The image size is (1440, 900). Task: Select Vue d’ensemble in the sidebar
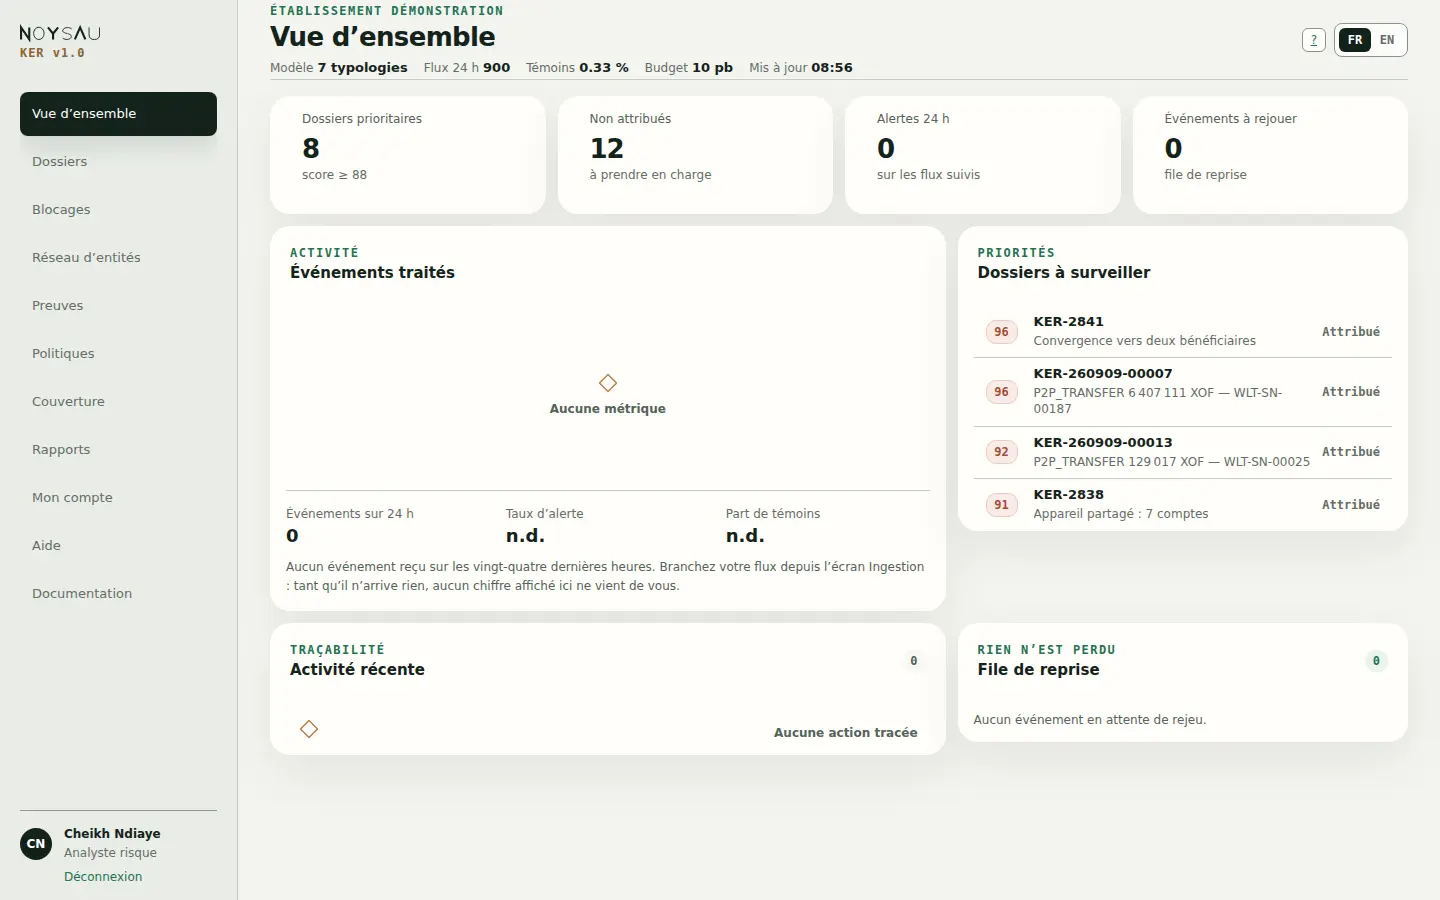tap(118, 114)
